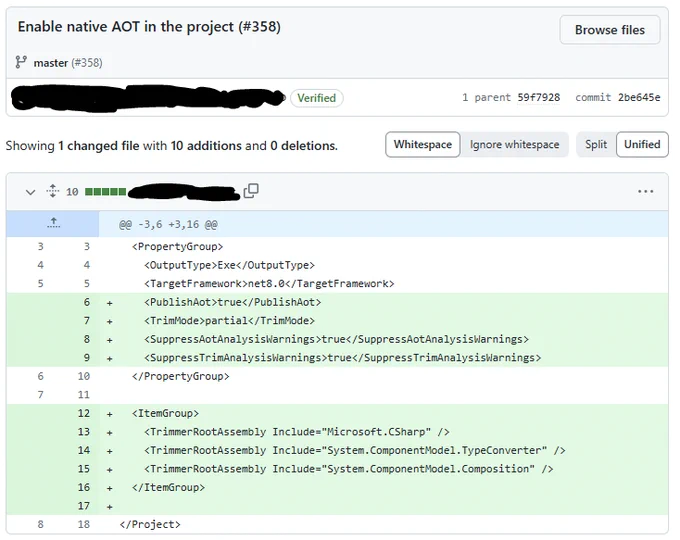Click the green additions diffstat blocks
Viewport: 680px width, 540px height.
pos(105,192)
